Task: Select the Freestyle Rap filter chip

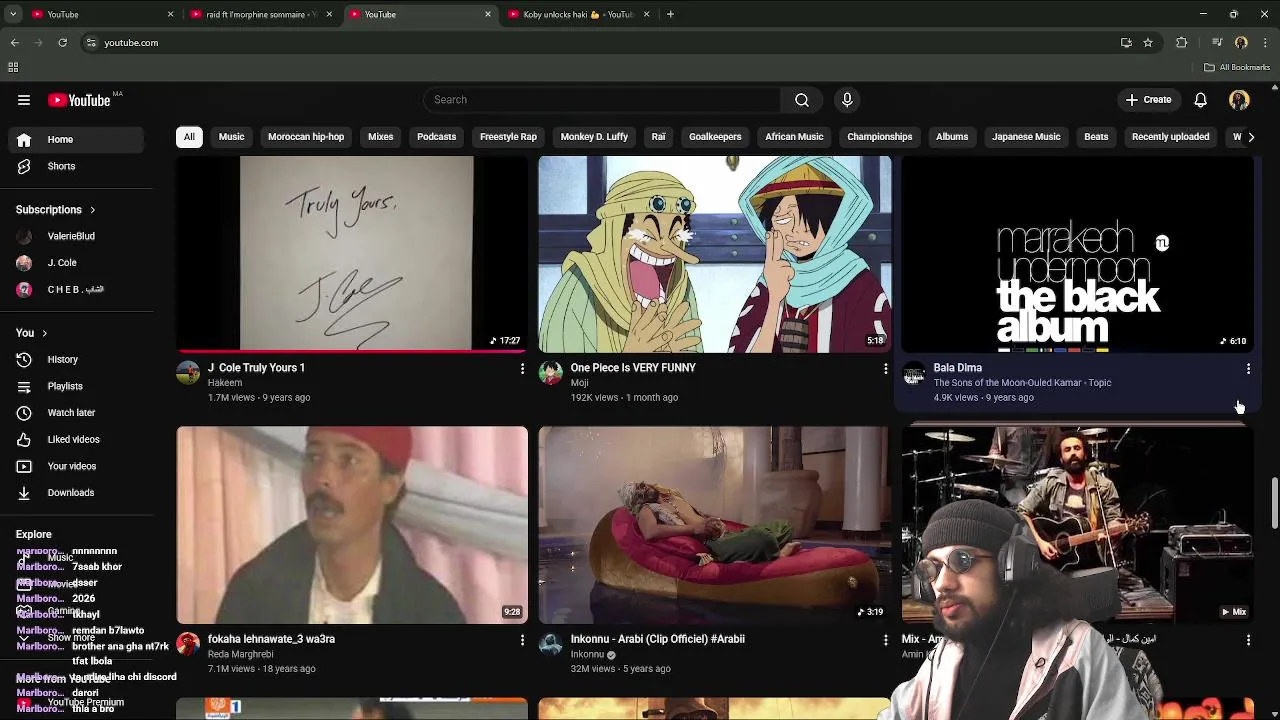Action: point(508,137)
